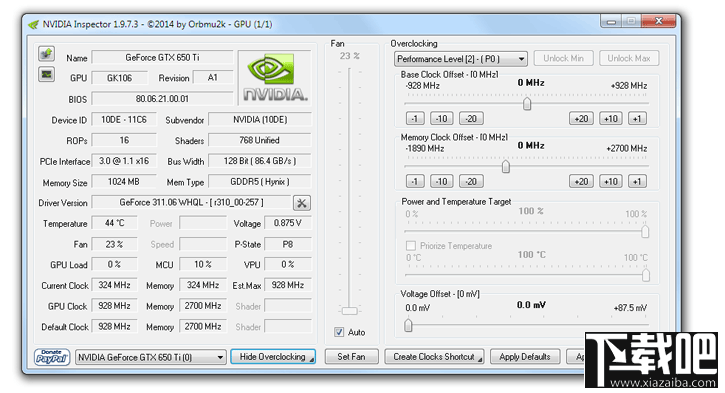725x393 pixels.
Task: Click Base Clock Offset -20 button
Action: [471, 118]
